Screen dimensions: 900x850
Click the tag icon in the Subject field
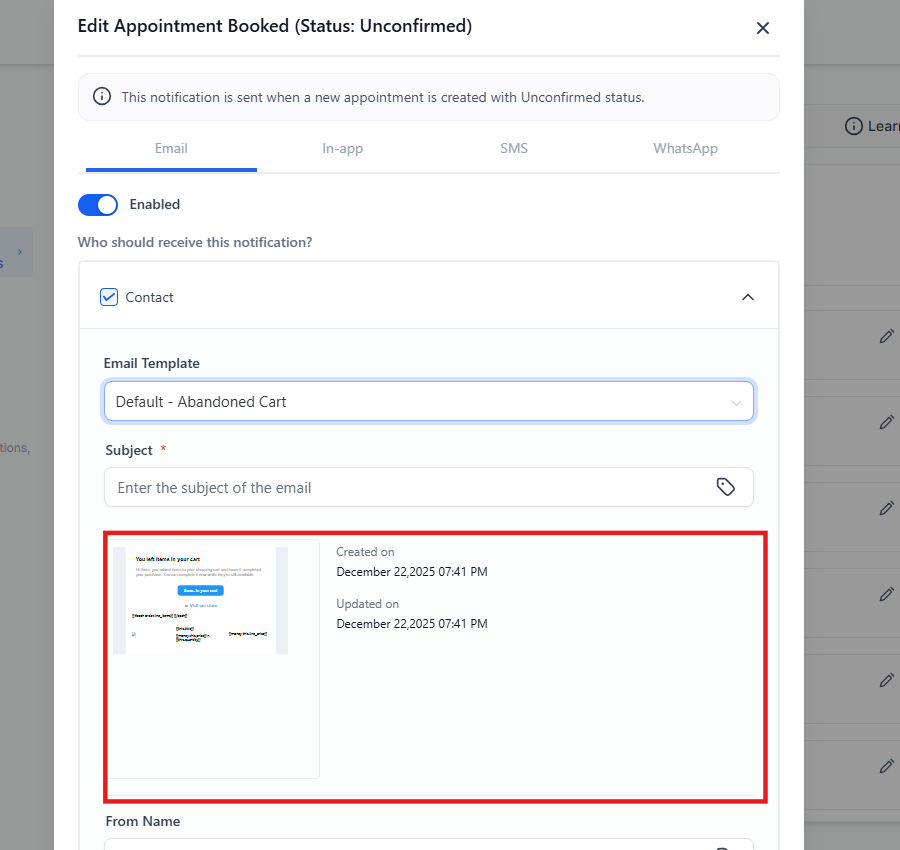pyautogui.click(x=726, y=487)
